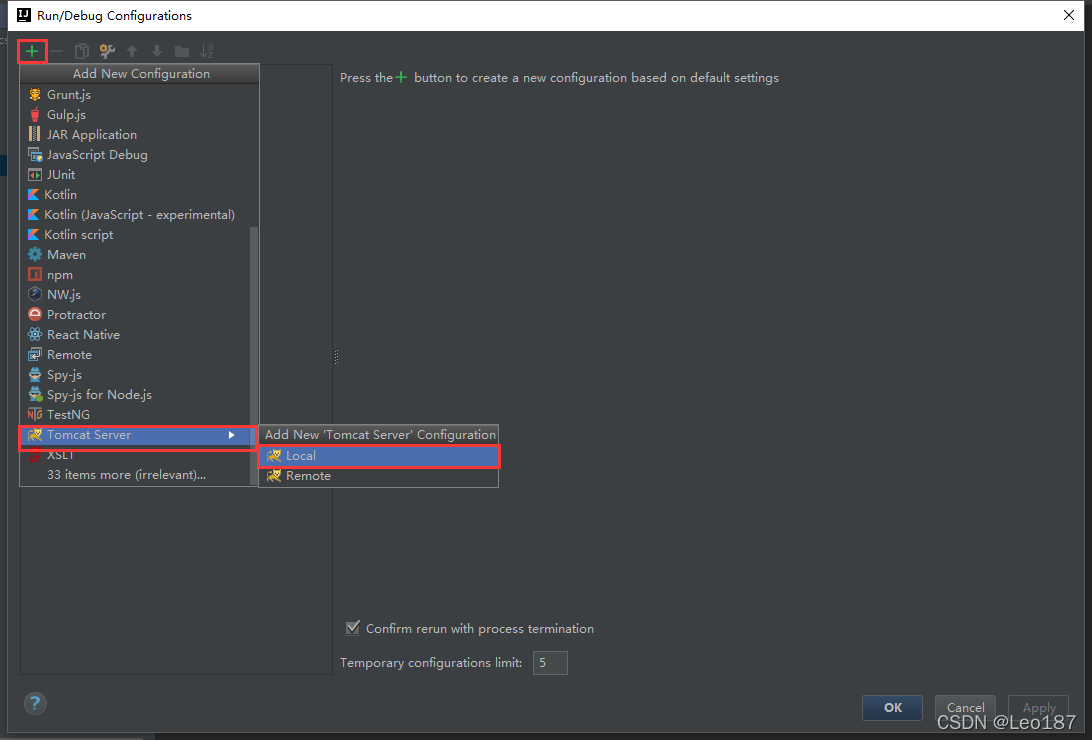This screenshot has height=740, width=1092.
Task: Click the 'JAR Application' label text
Action: click(92, 135)
